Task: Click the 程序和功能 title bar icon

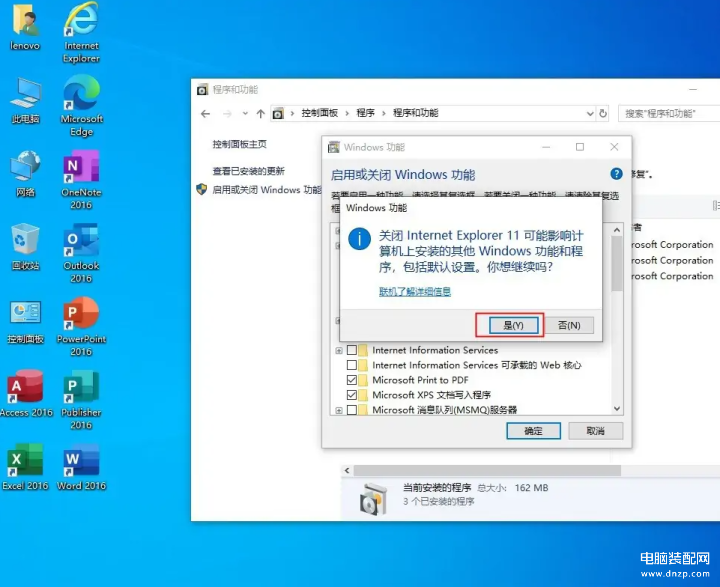Action: tap(202, 90)
